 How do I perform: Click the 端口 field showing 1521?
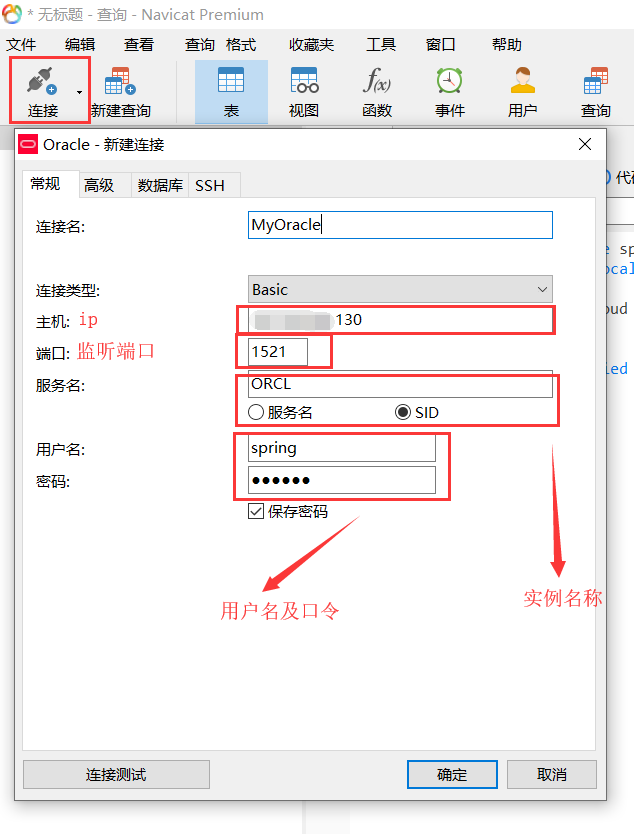click(x=278, y=352)
